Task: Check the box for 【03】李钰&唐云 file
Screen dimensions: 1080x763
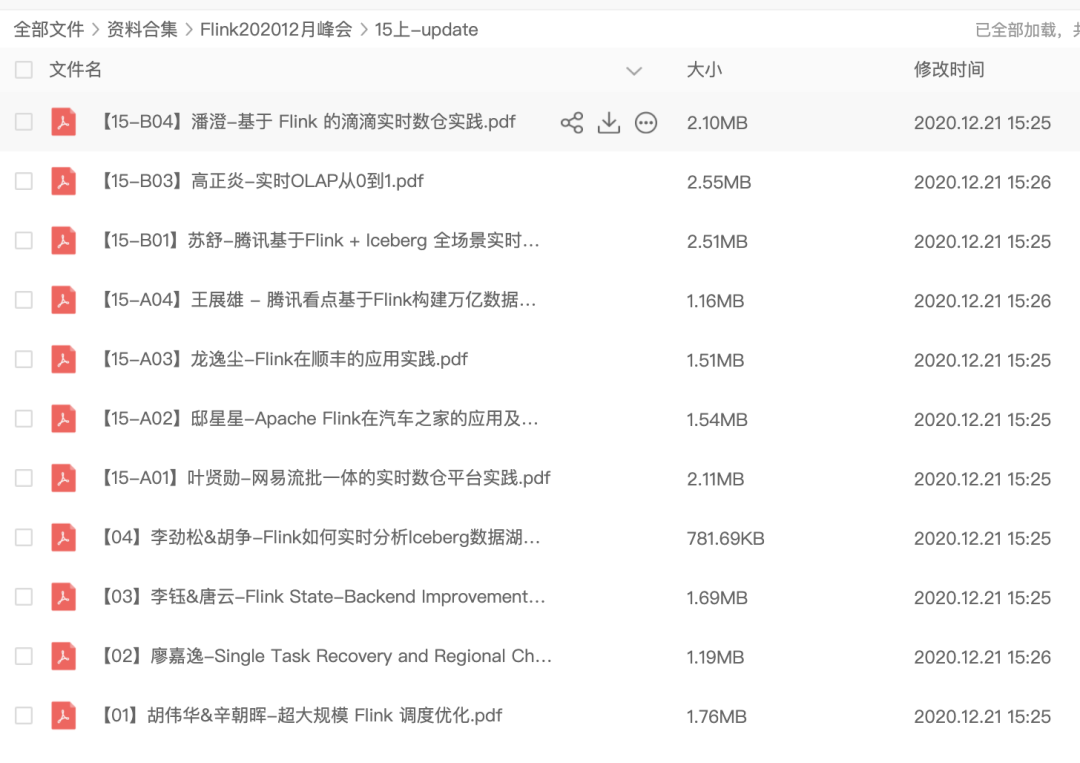Action: click(23, 596)
